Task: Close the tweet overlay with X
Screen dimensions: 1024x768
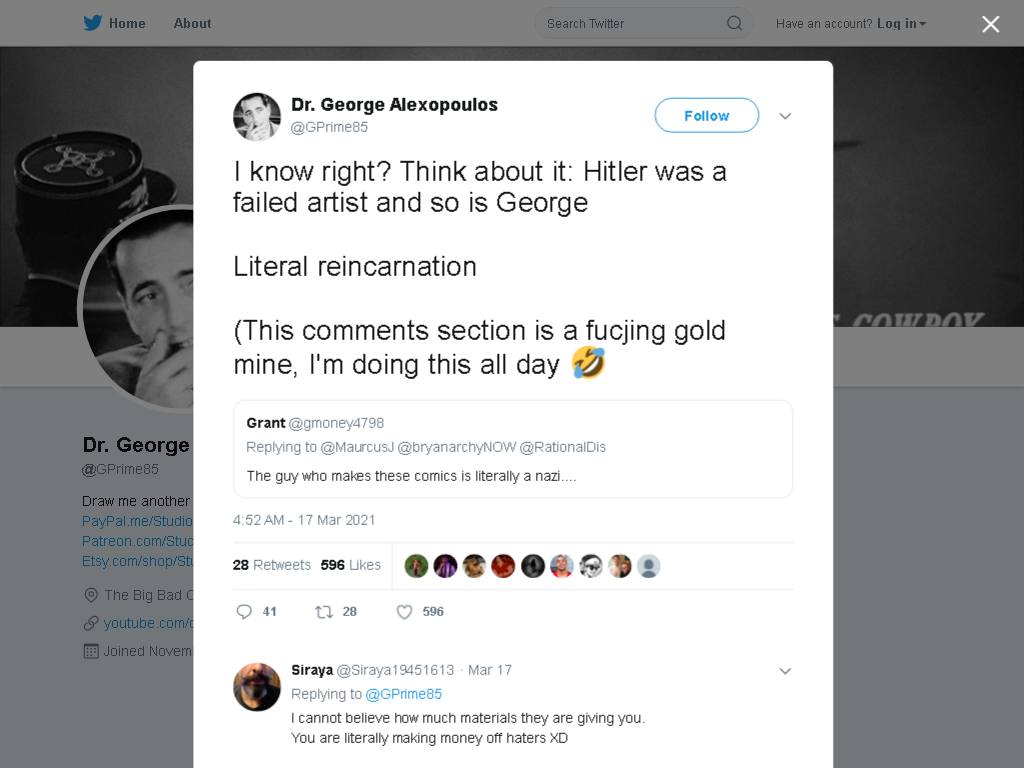Action: (991, 24)
